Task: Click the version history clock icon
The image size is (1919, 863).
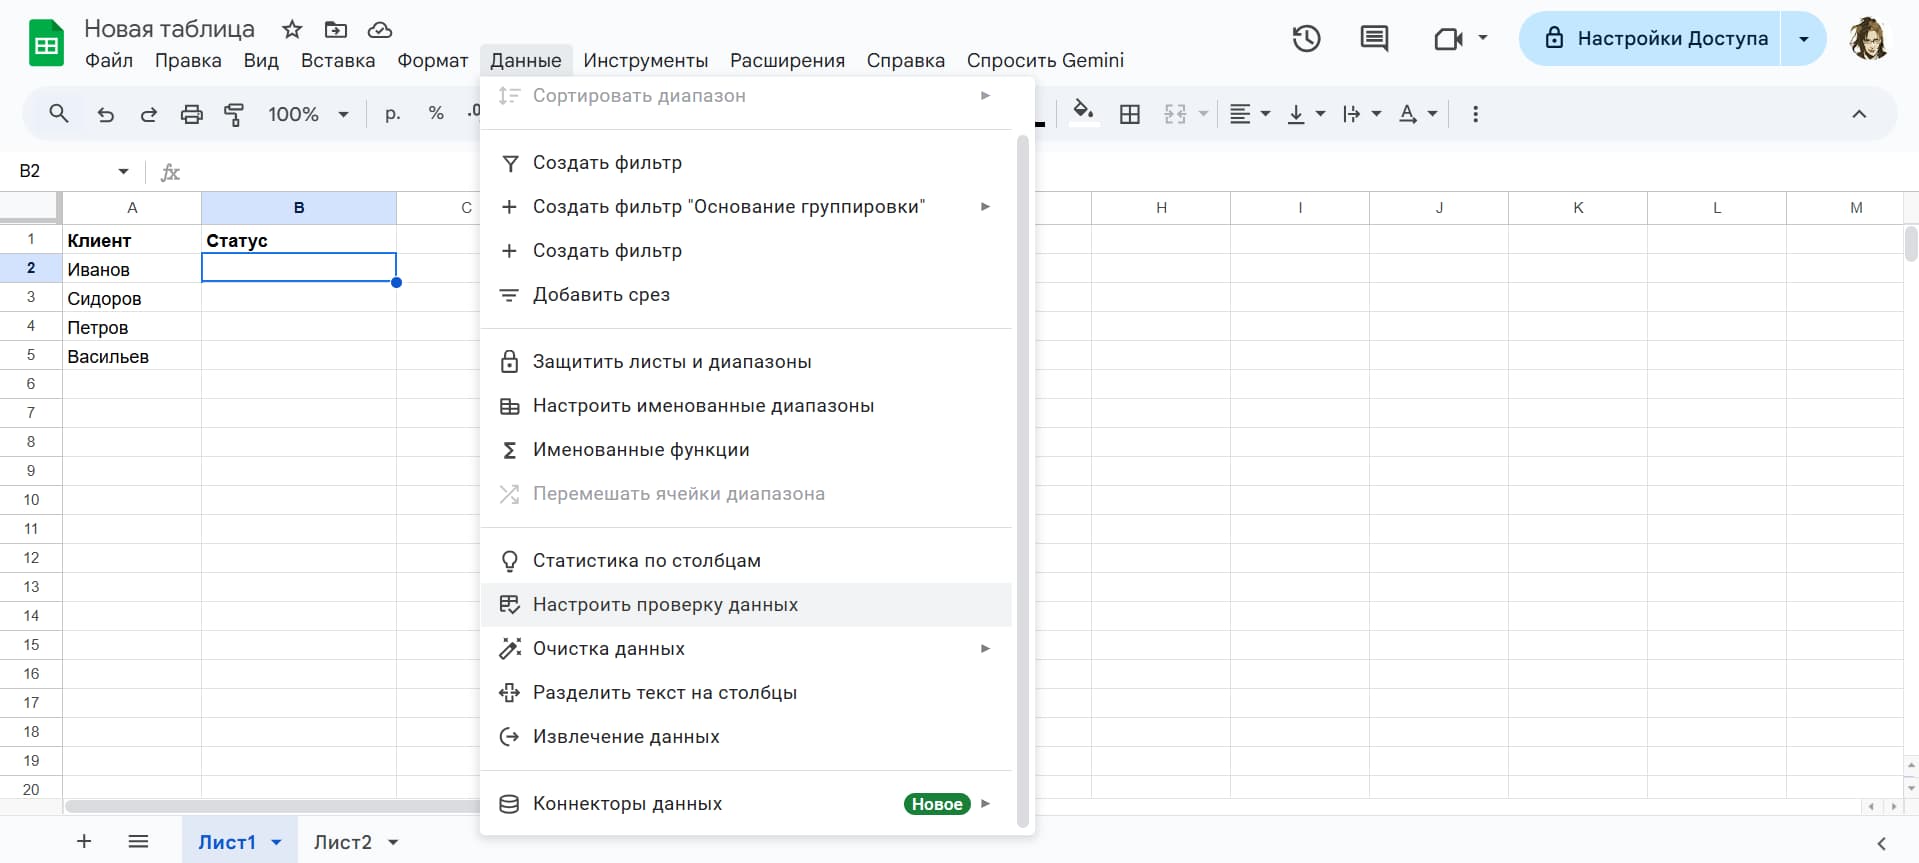Action: point(1306,39)
